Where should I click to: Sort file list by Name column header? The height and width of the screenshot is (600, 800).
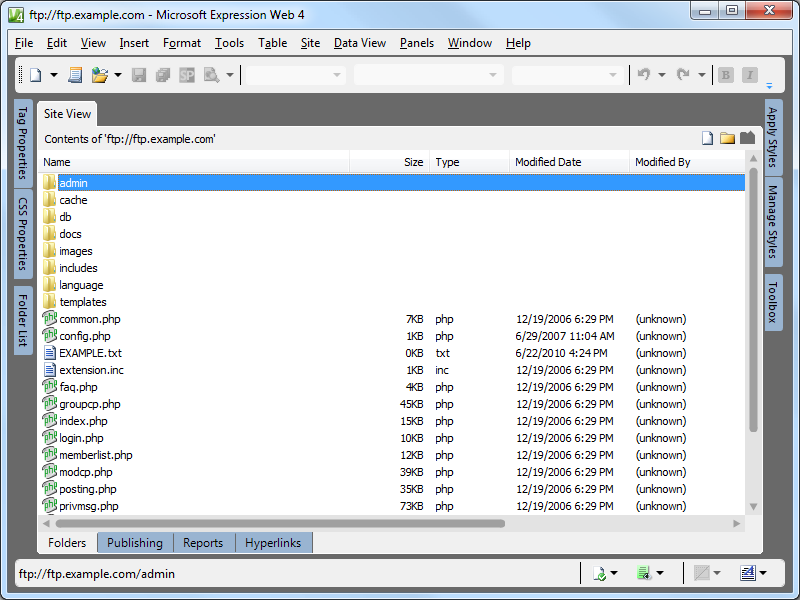point(194,162)
